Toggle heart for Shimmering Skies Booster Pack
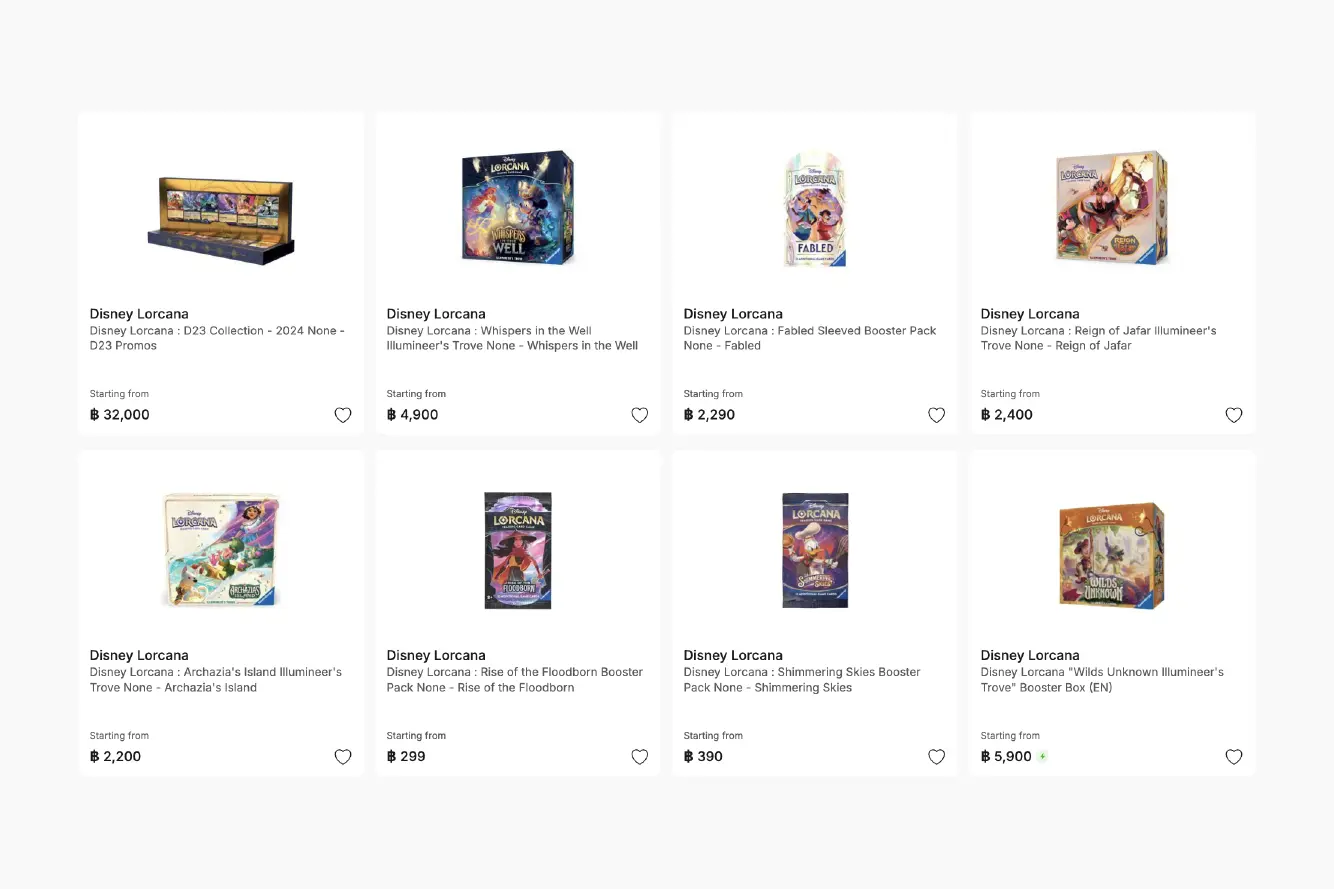 tap(937, 757)
